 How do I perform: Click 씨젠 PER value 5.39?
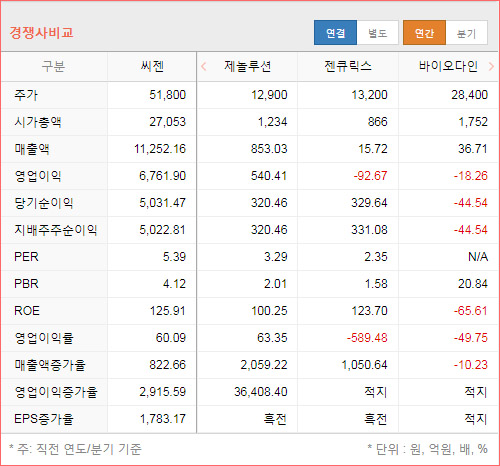pyautogui.click(x=174, y=257)
